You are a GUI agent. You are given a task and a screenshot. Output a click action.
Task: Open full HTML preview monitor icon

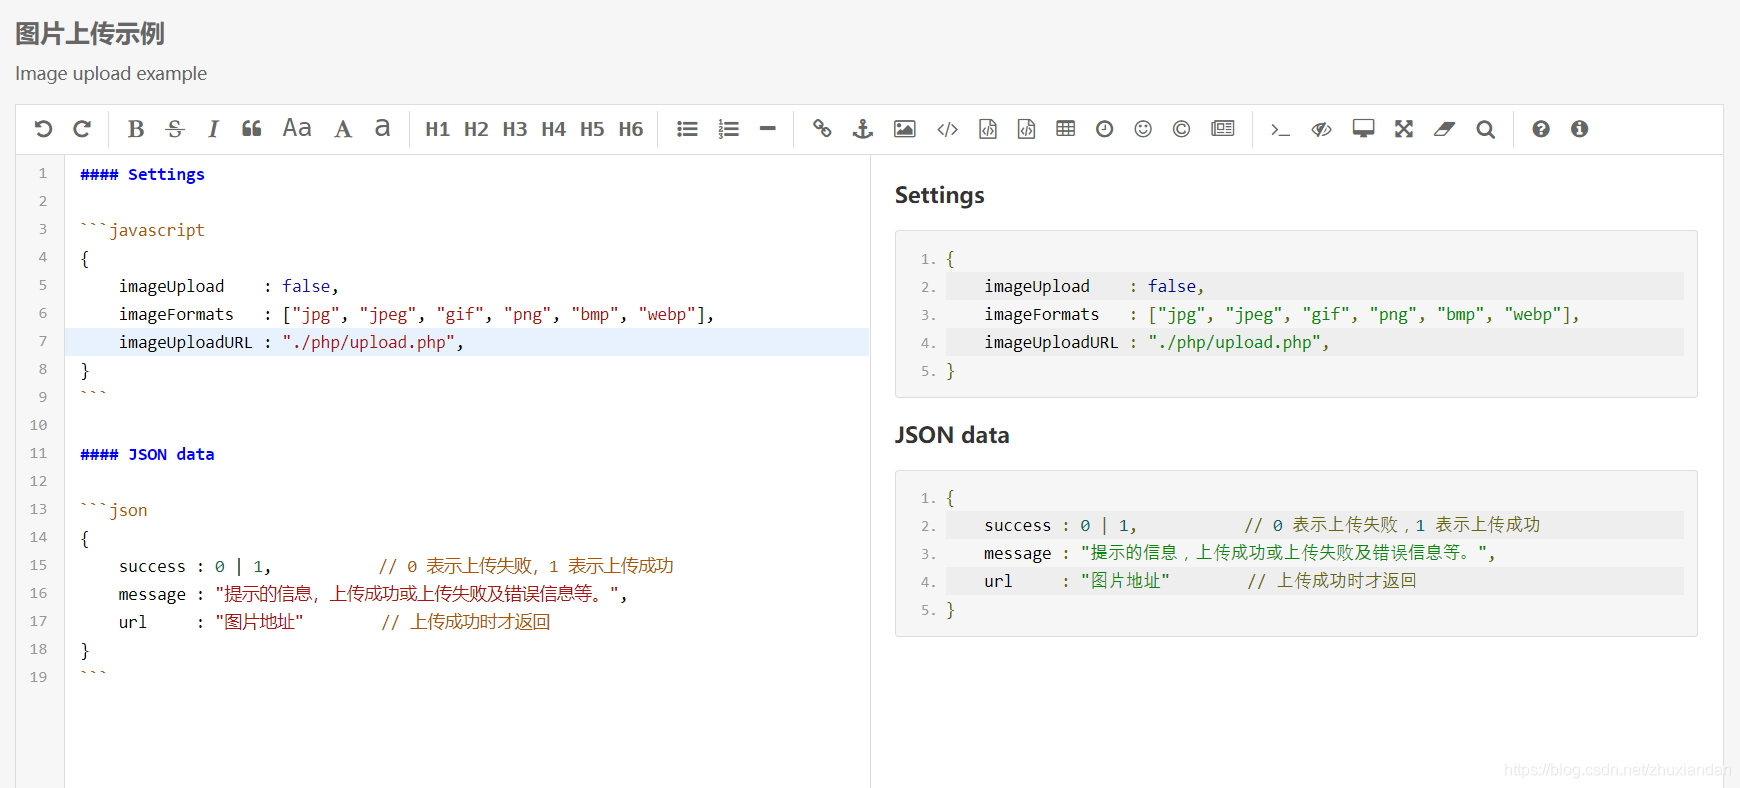(1363, 129)
